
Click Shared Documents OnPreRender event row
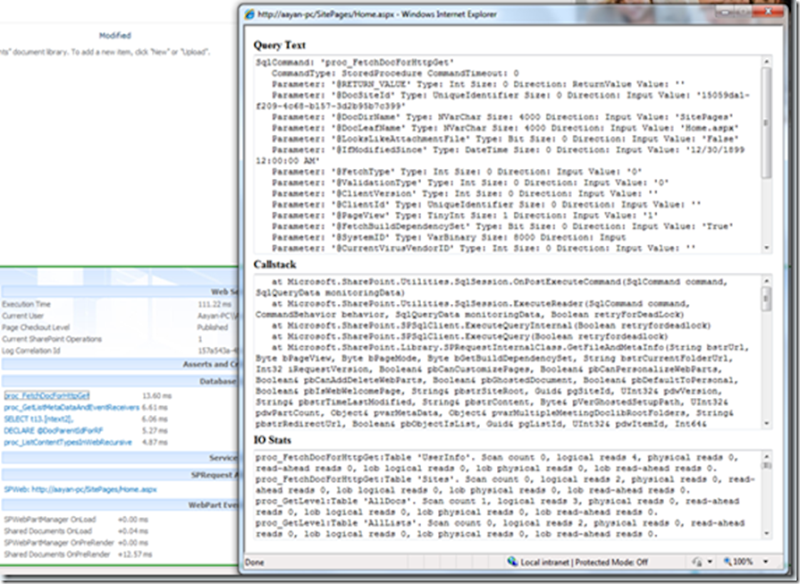pyautogui.click(x=78, y=554)
